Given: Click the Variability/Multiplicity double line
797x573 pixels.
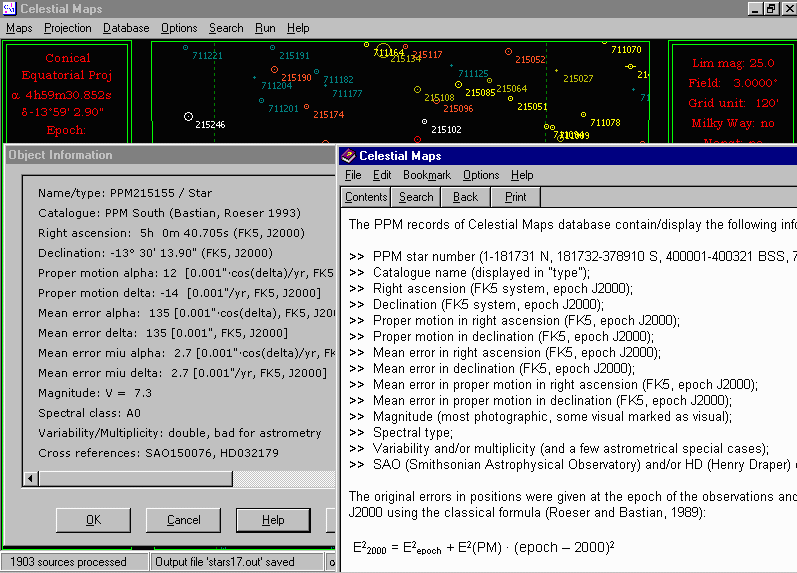Looking at the screenshot, I should click(x=179, y=433).
